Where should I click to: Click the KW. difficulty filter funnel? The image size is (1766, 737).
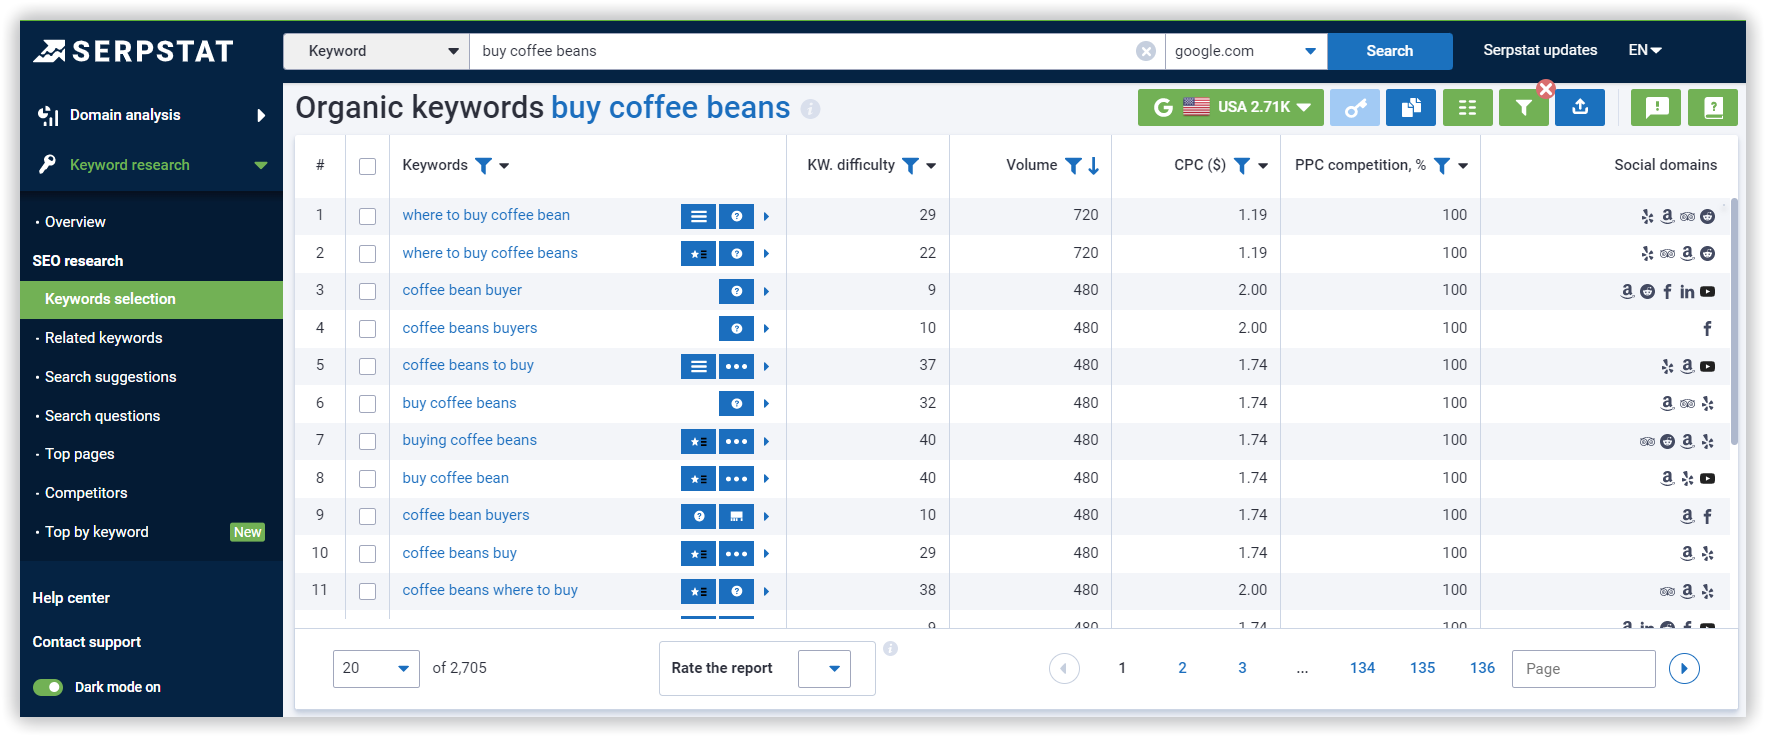click(x=910, y=165)
